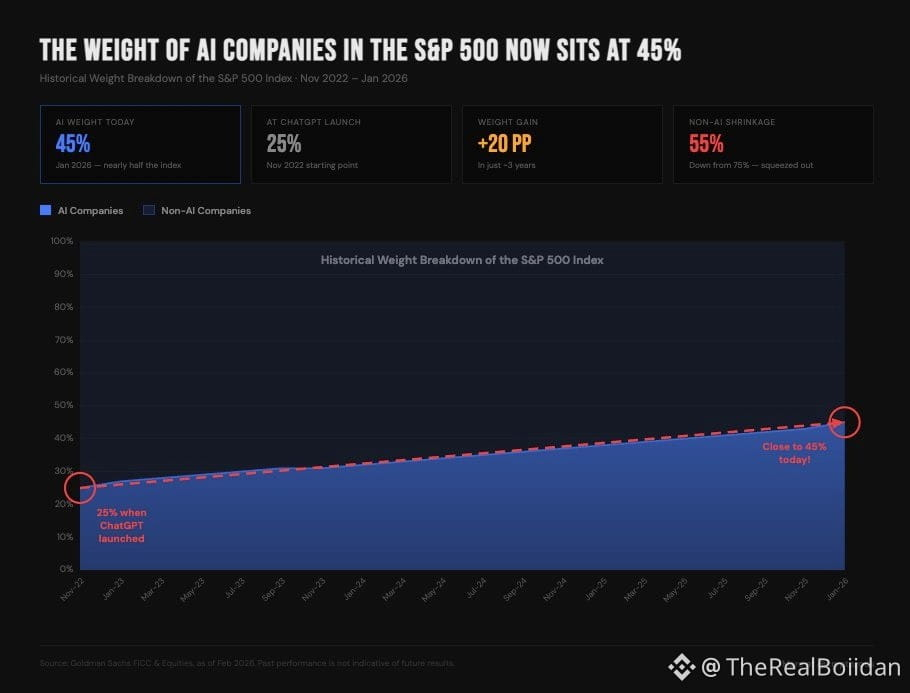
Task: Select 'Jan 2026 — nearly half the index' caption
Action: click(x=118, y=165)
